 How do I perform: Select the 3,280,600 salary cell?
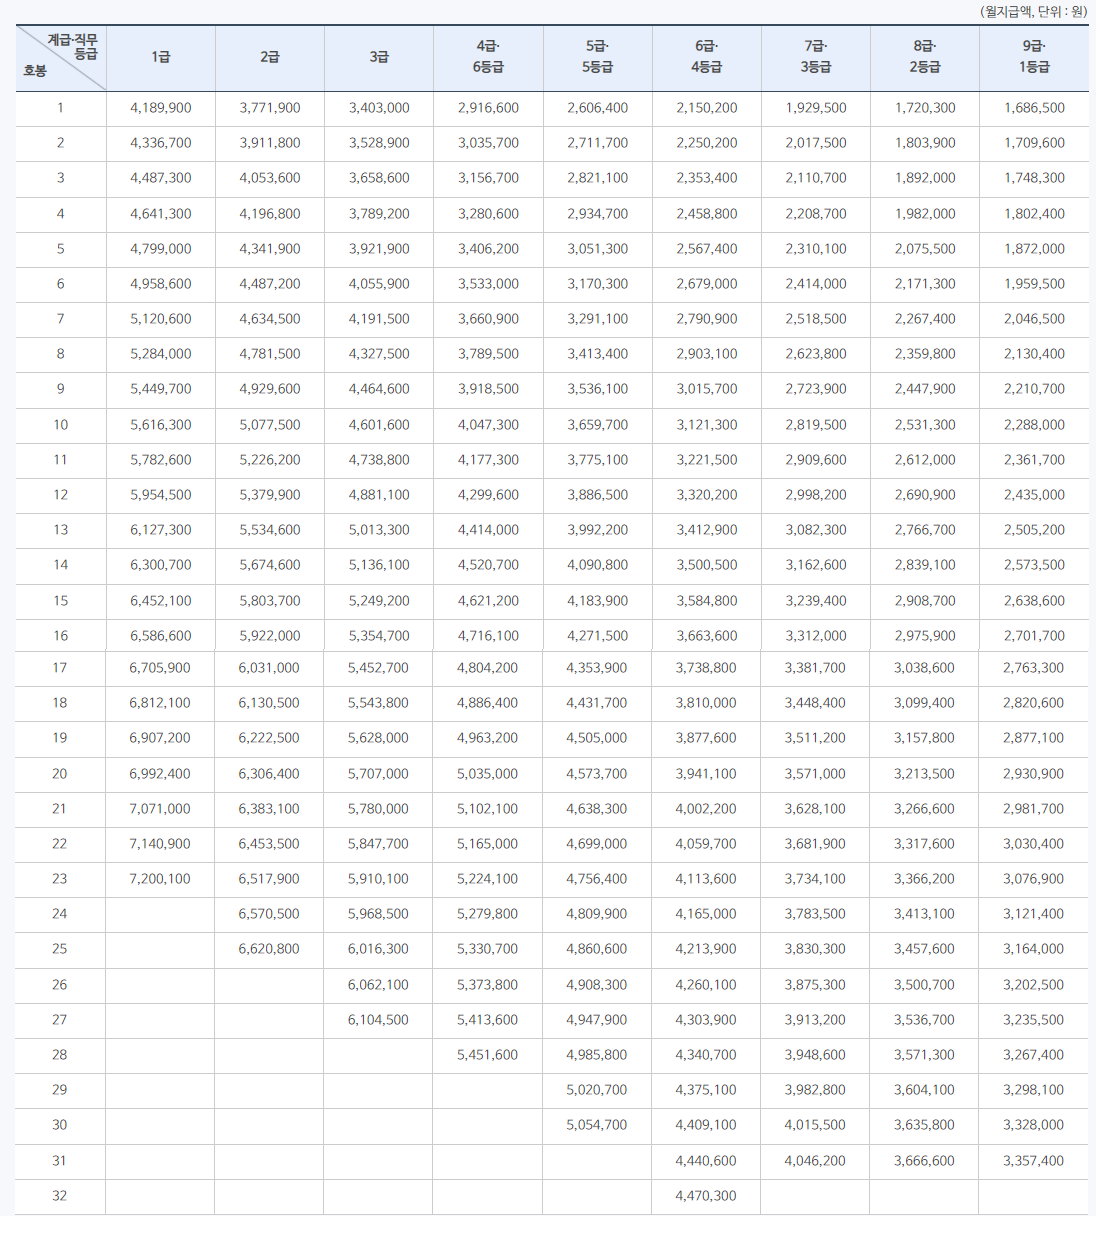coord(488,214)
